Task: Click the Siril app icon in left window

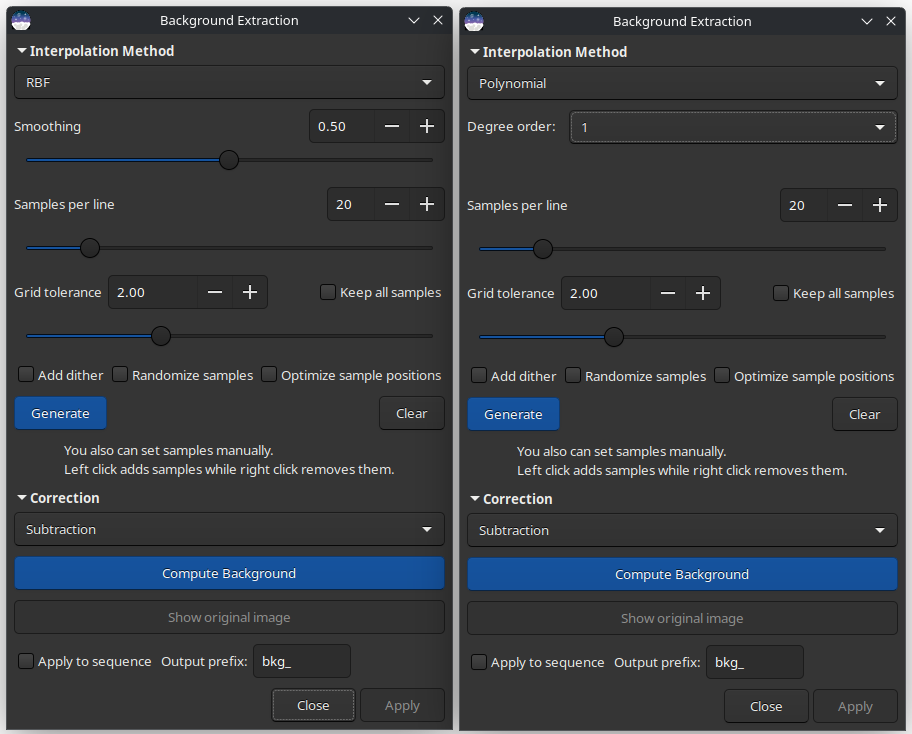Action: point(21,20)
